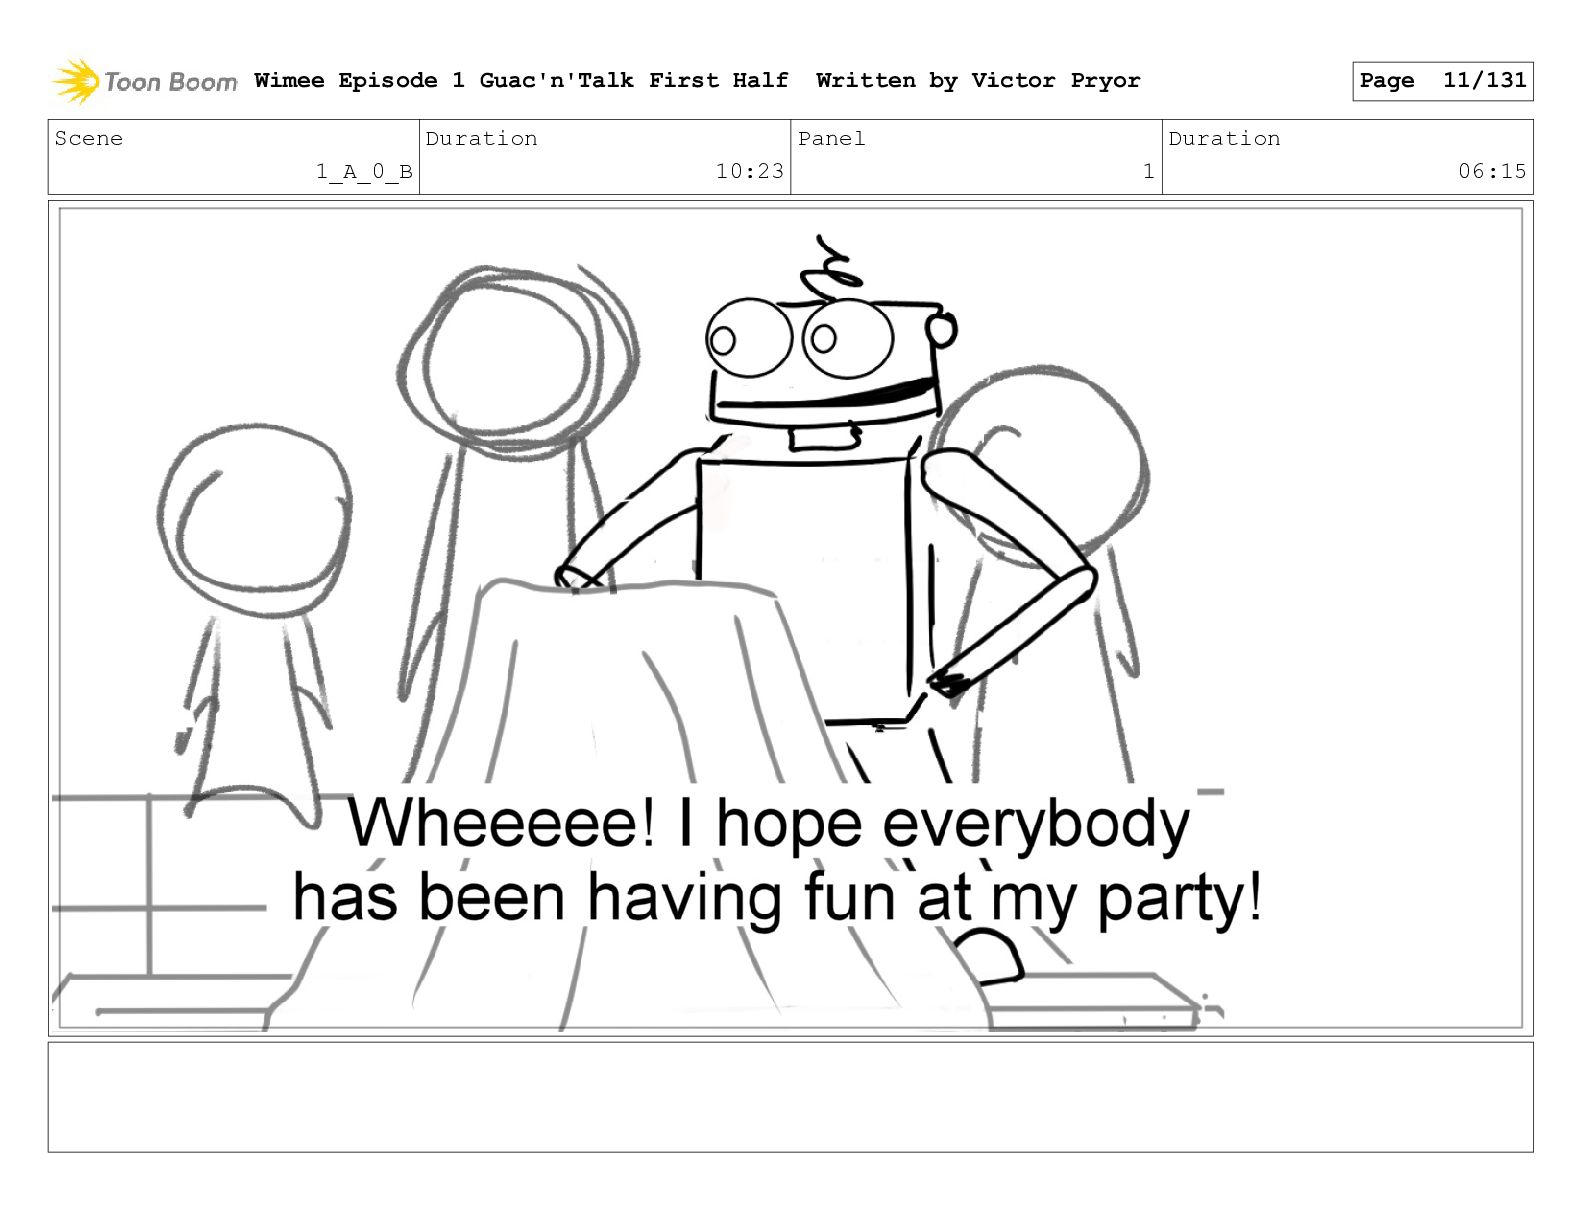
Task: Click the 'Panel' header label
Action: coord(832,138)
